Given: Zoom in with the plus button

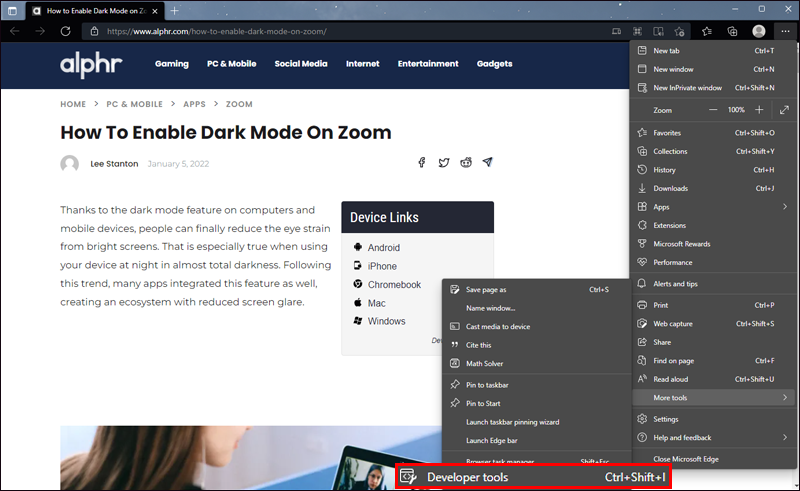Looking at the screenshot, I should pyautogui.click(x=759, y=110).
